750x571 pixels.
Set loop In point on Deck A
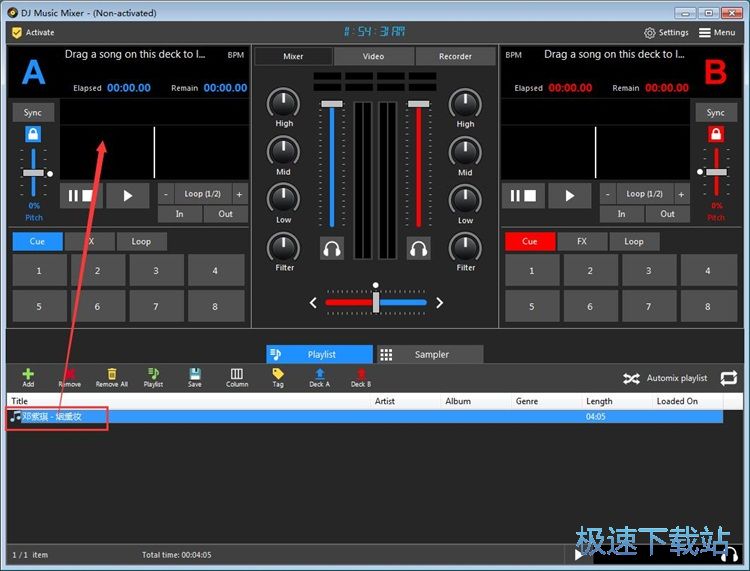coord(180,214)
